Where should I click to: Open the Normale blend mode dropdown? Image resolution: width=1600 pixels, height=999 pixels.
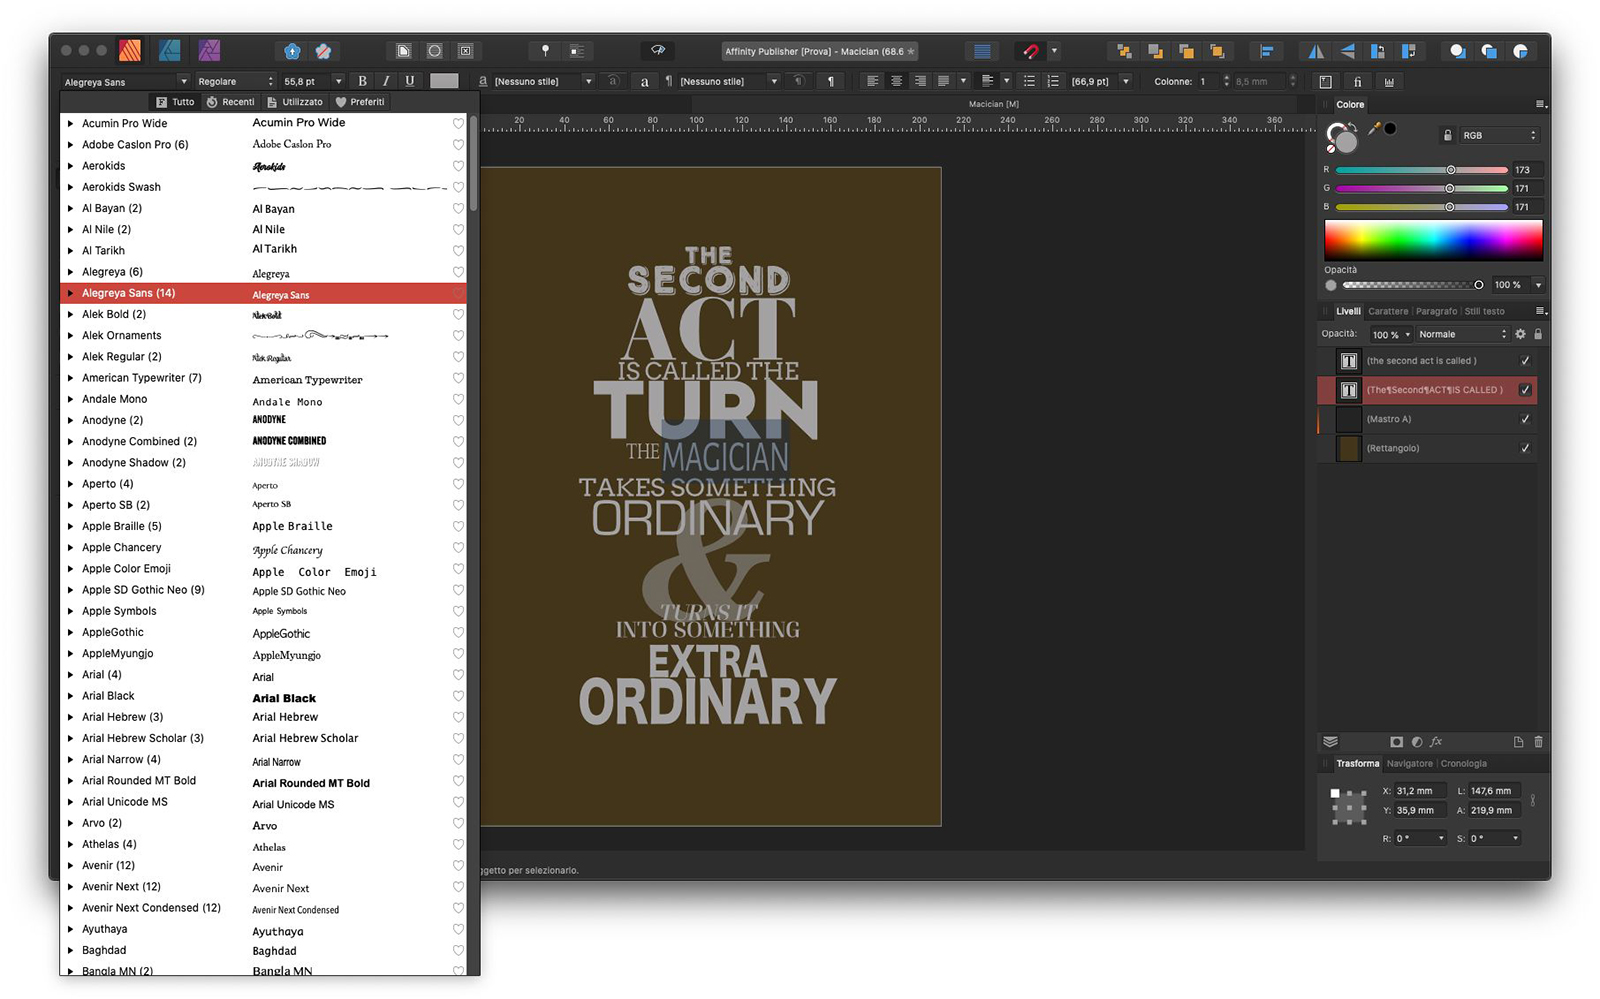point(1461,334)
